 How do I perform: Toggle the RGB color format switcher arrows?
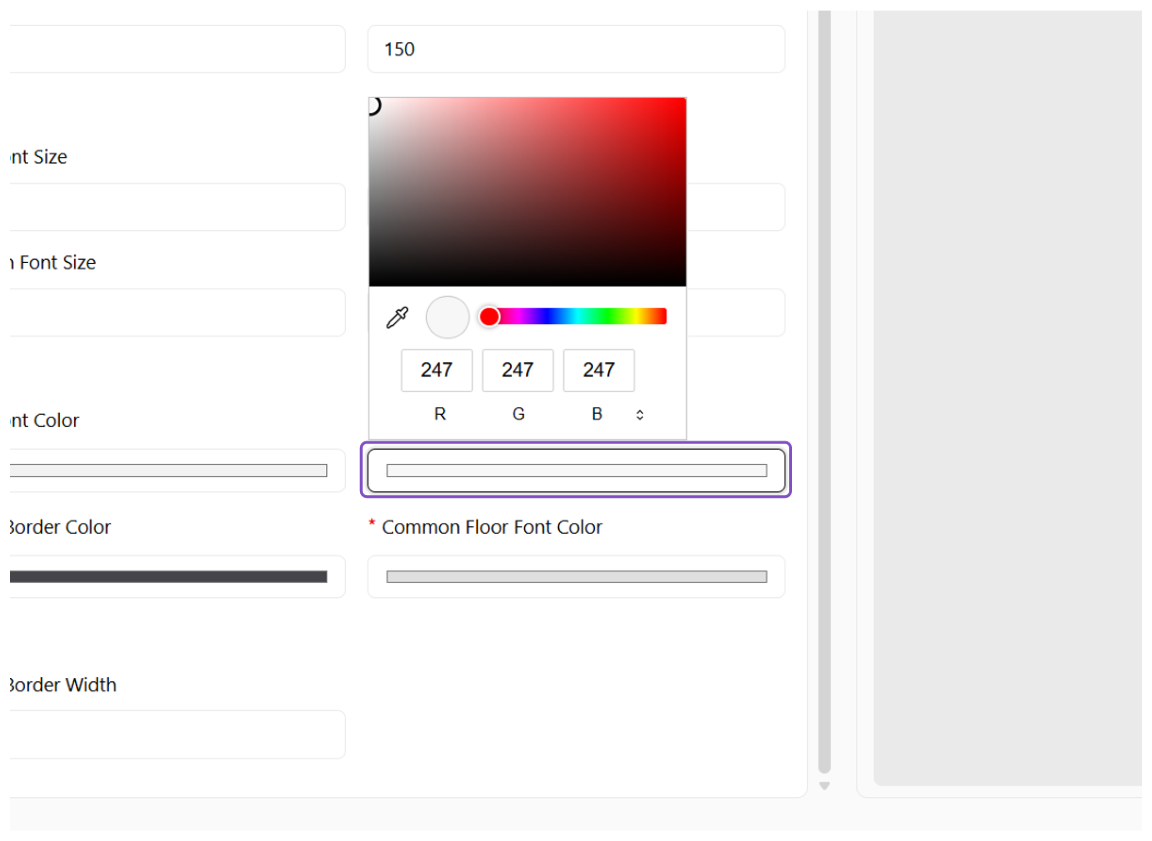click(640, 415)
